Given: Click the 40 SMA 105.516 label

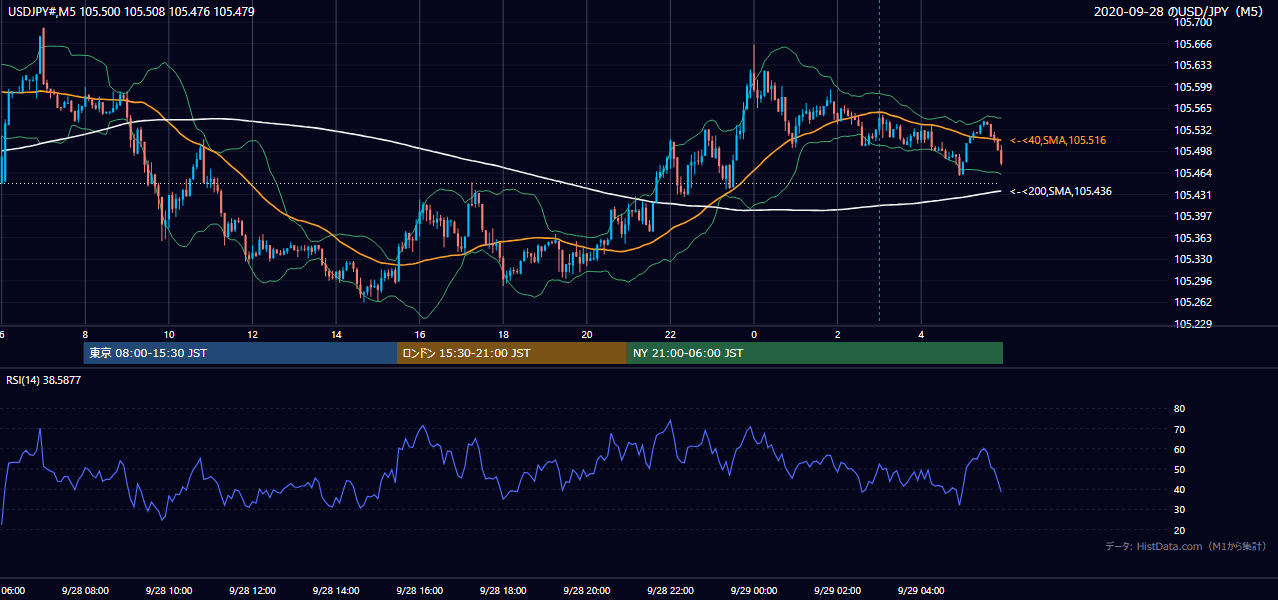Looking at the screenshot, I should tap(1058, 141).
